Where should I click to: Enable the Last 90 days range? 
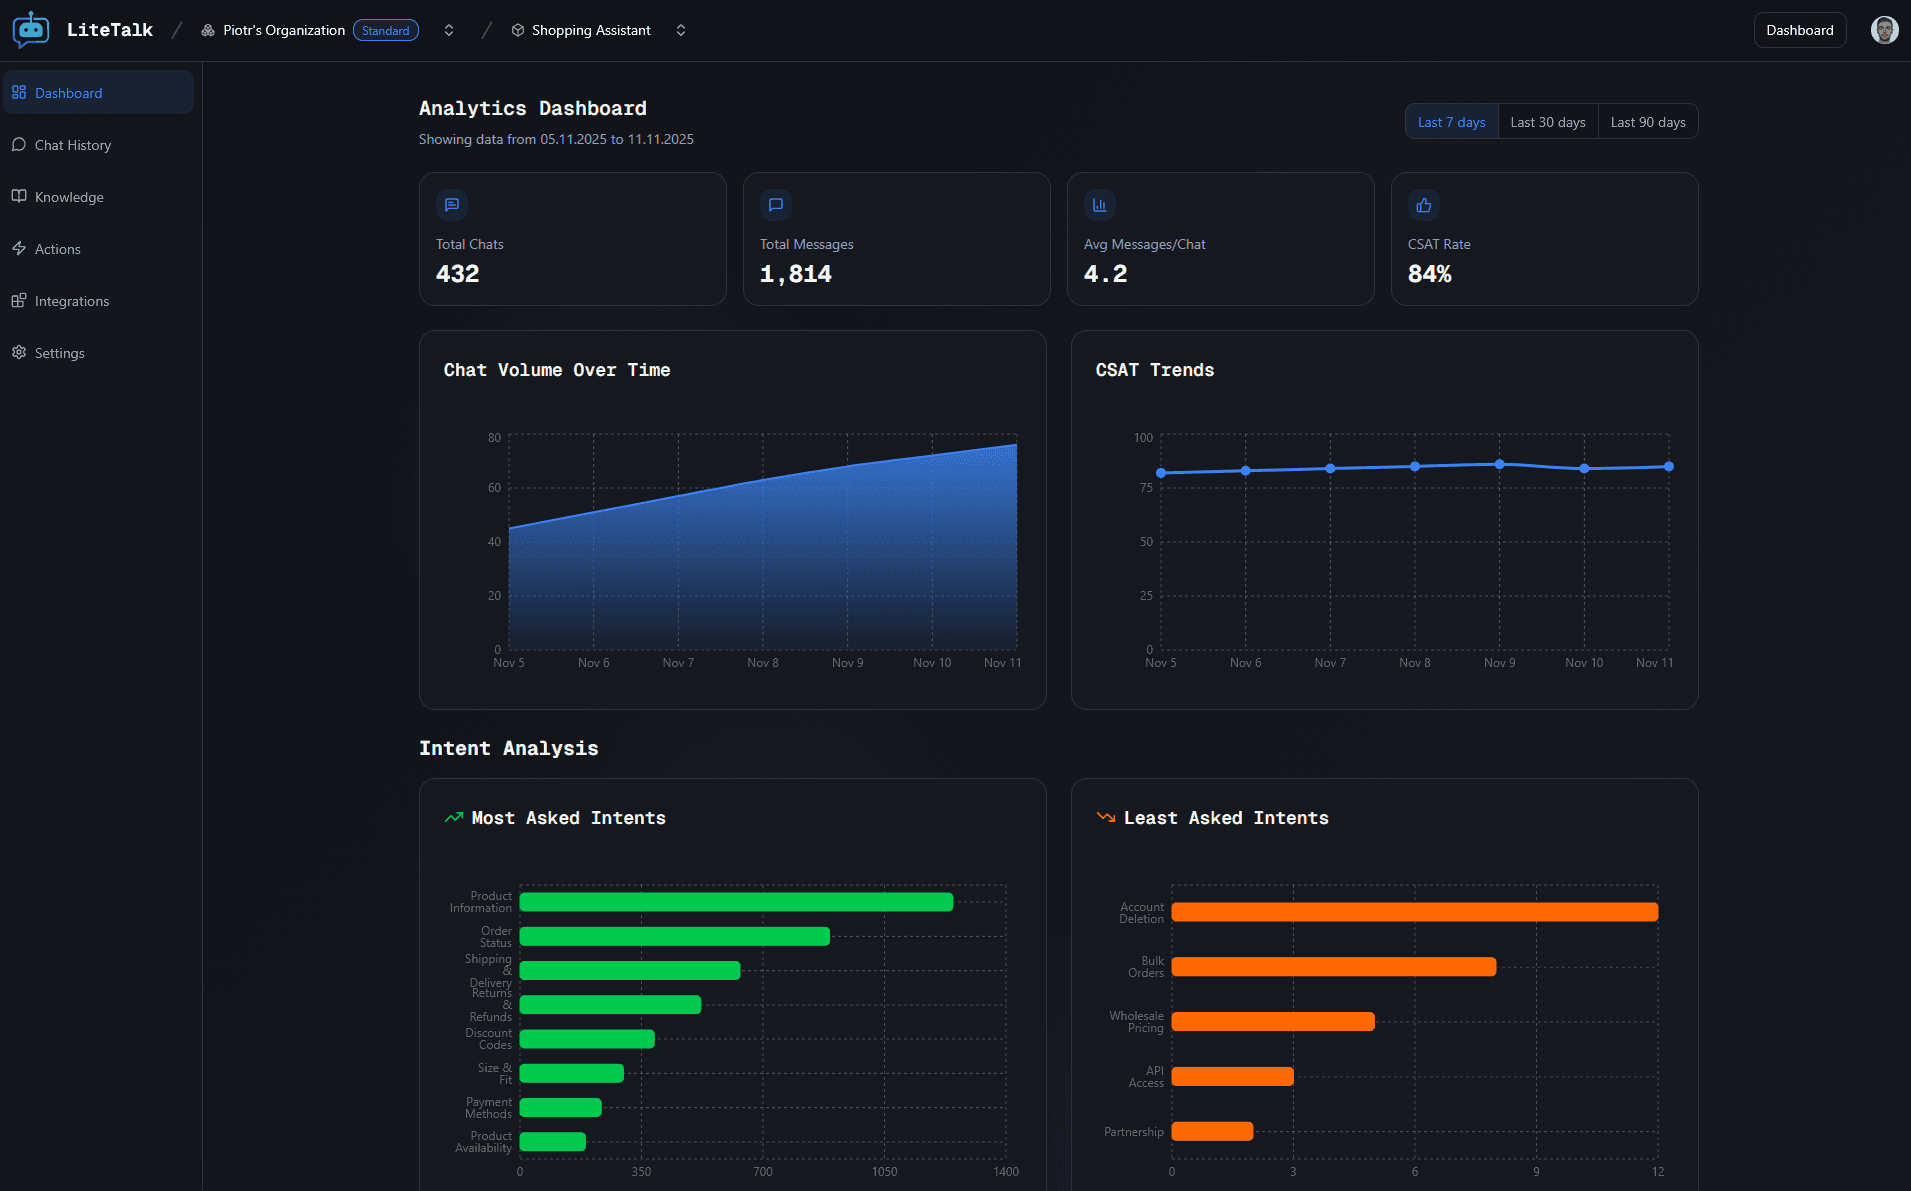(1647, 121)
